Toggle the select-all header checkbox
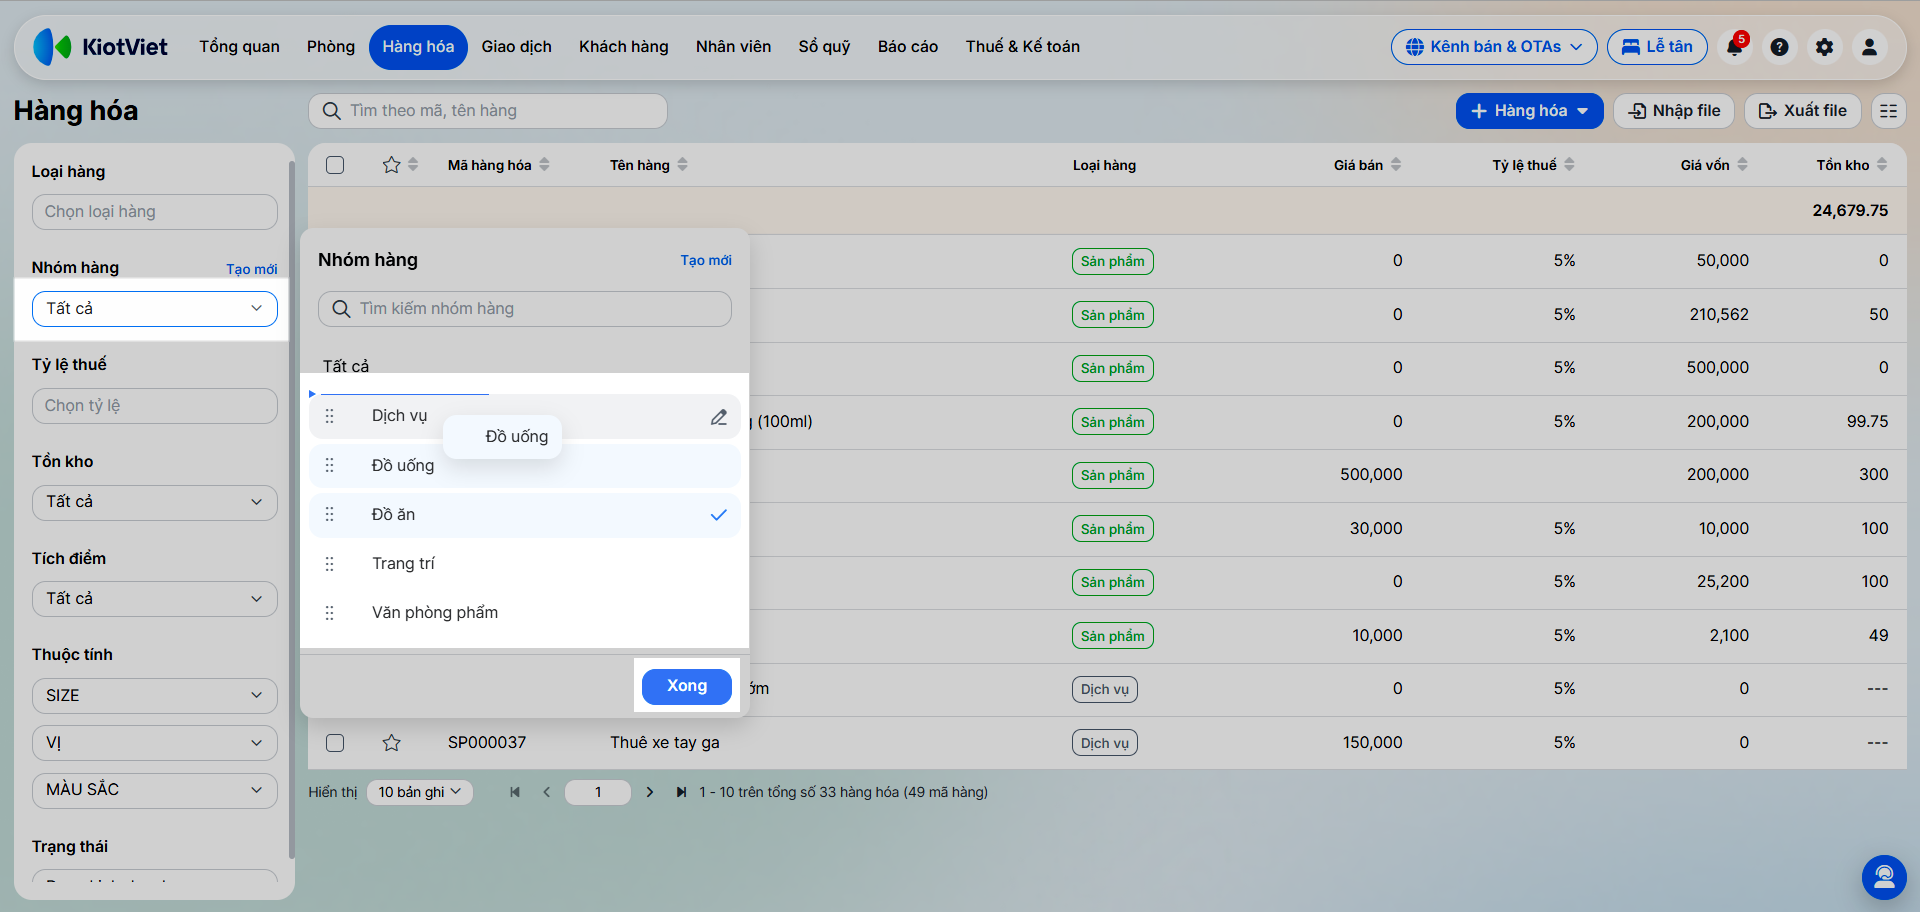Screen dimensions: 1920x912 (335, 165)
